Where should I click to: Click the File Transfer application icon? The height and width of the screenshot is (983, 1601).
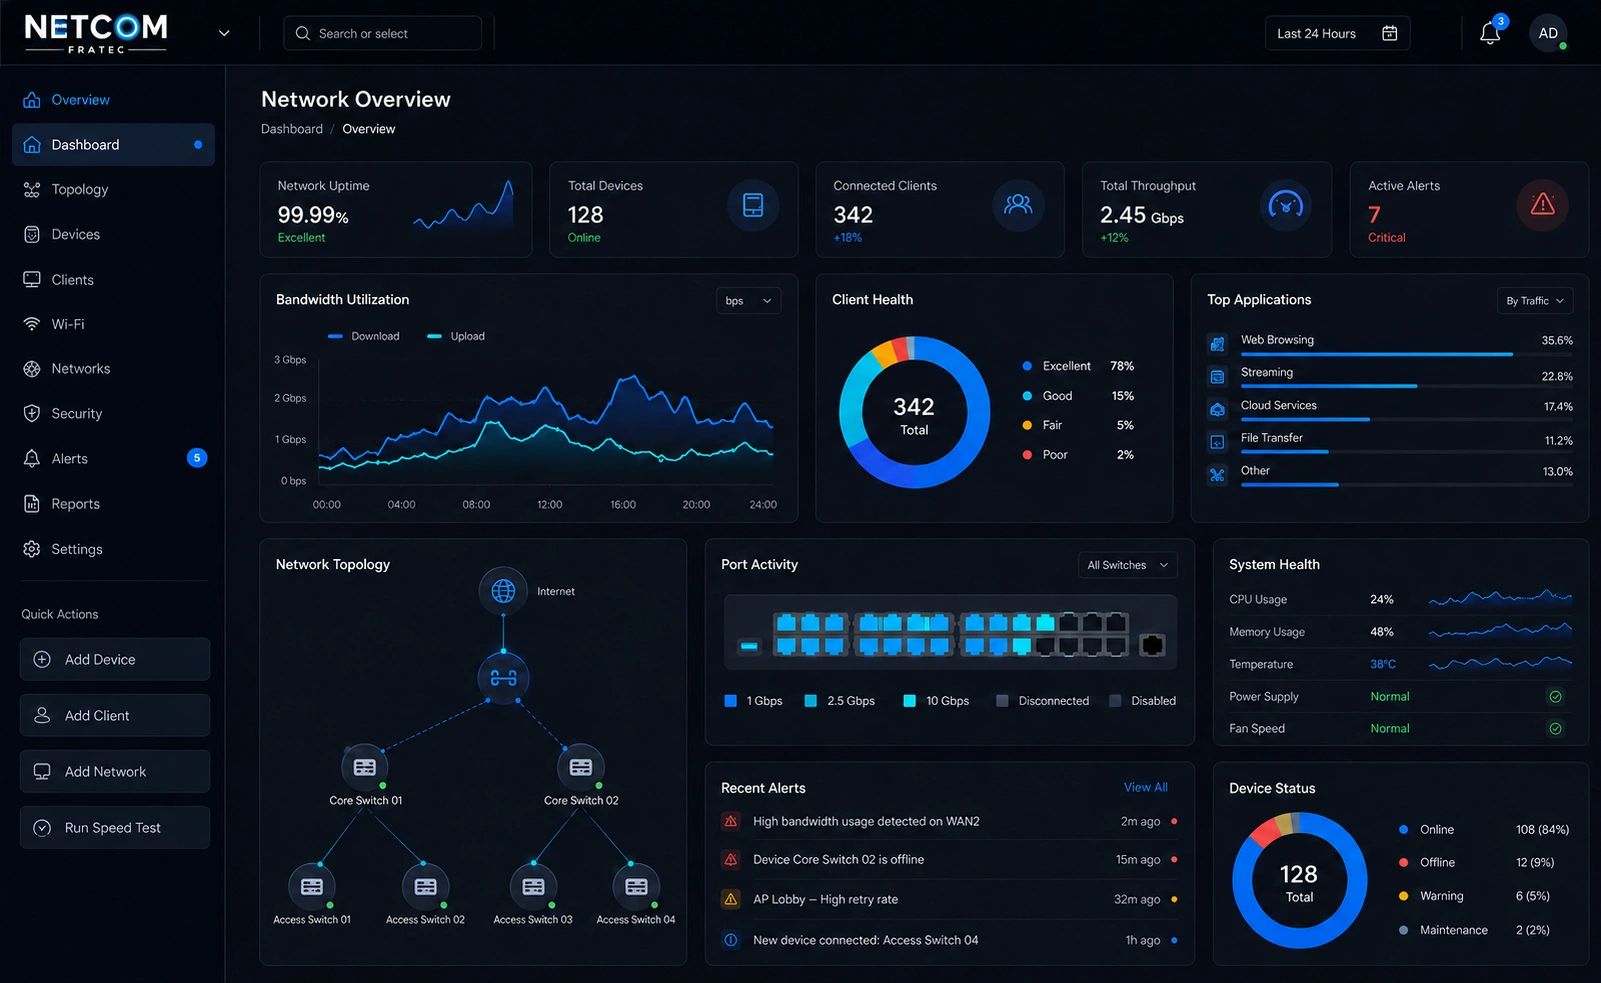tap(1217, 442)
